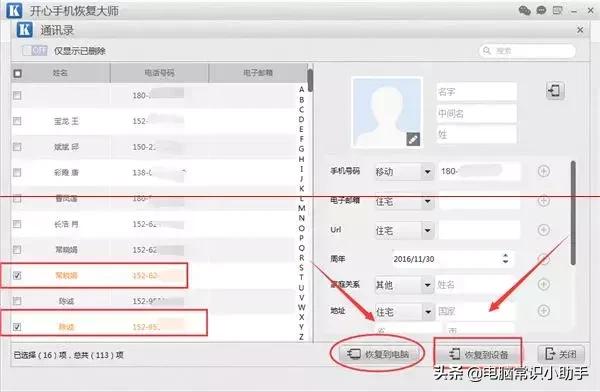
Task: Check the 斌斌 邱 contact checkbox
Action: pyautogui.click(x=17, y=147)
